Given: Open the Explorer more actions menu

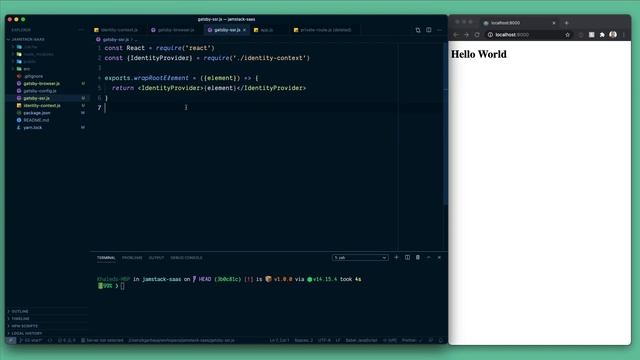Looking at the screenshot, I should click(80, 30).
